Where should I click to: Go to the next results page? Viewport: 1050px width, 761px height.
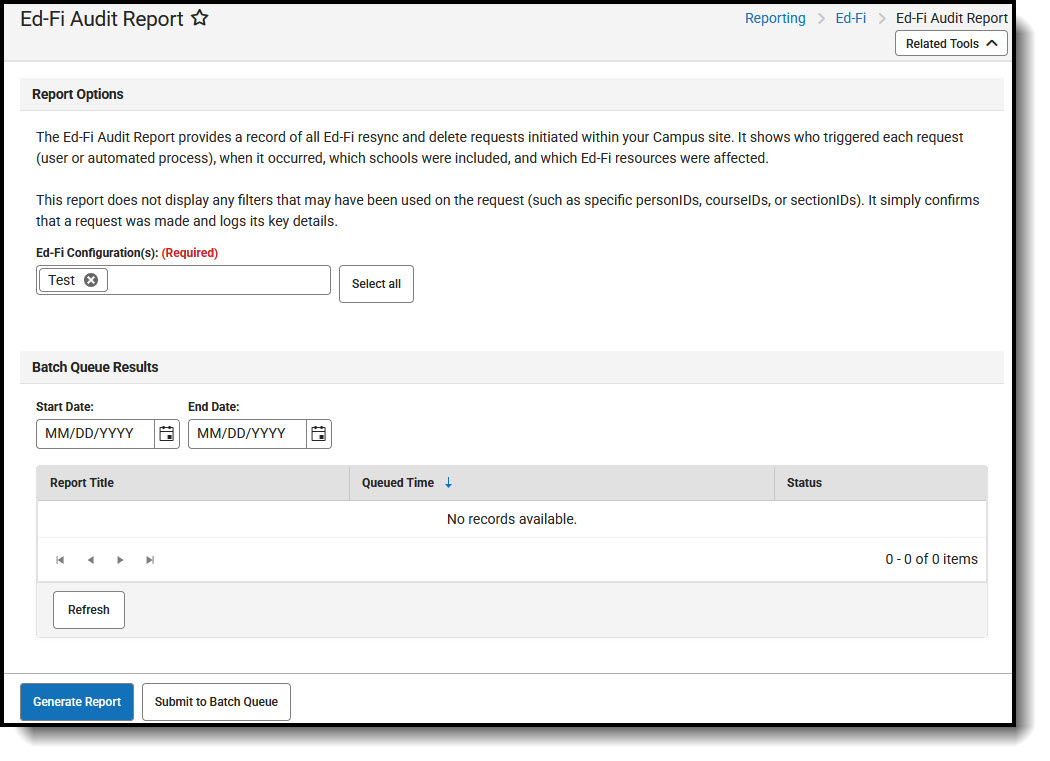[120, 559]
